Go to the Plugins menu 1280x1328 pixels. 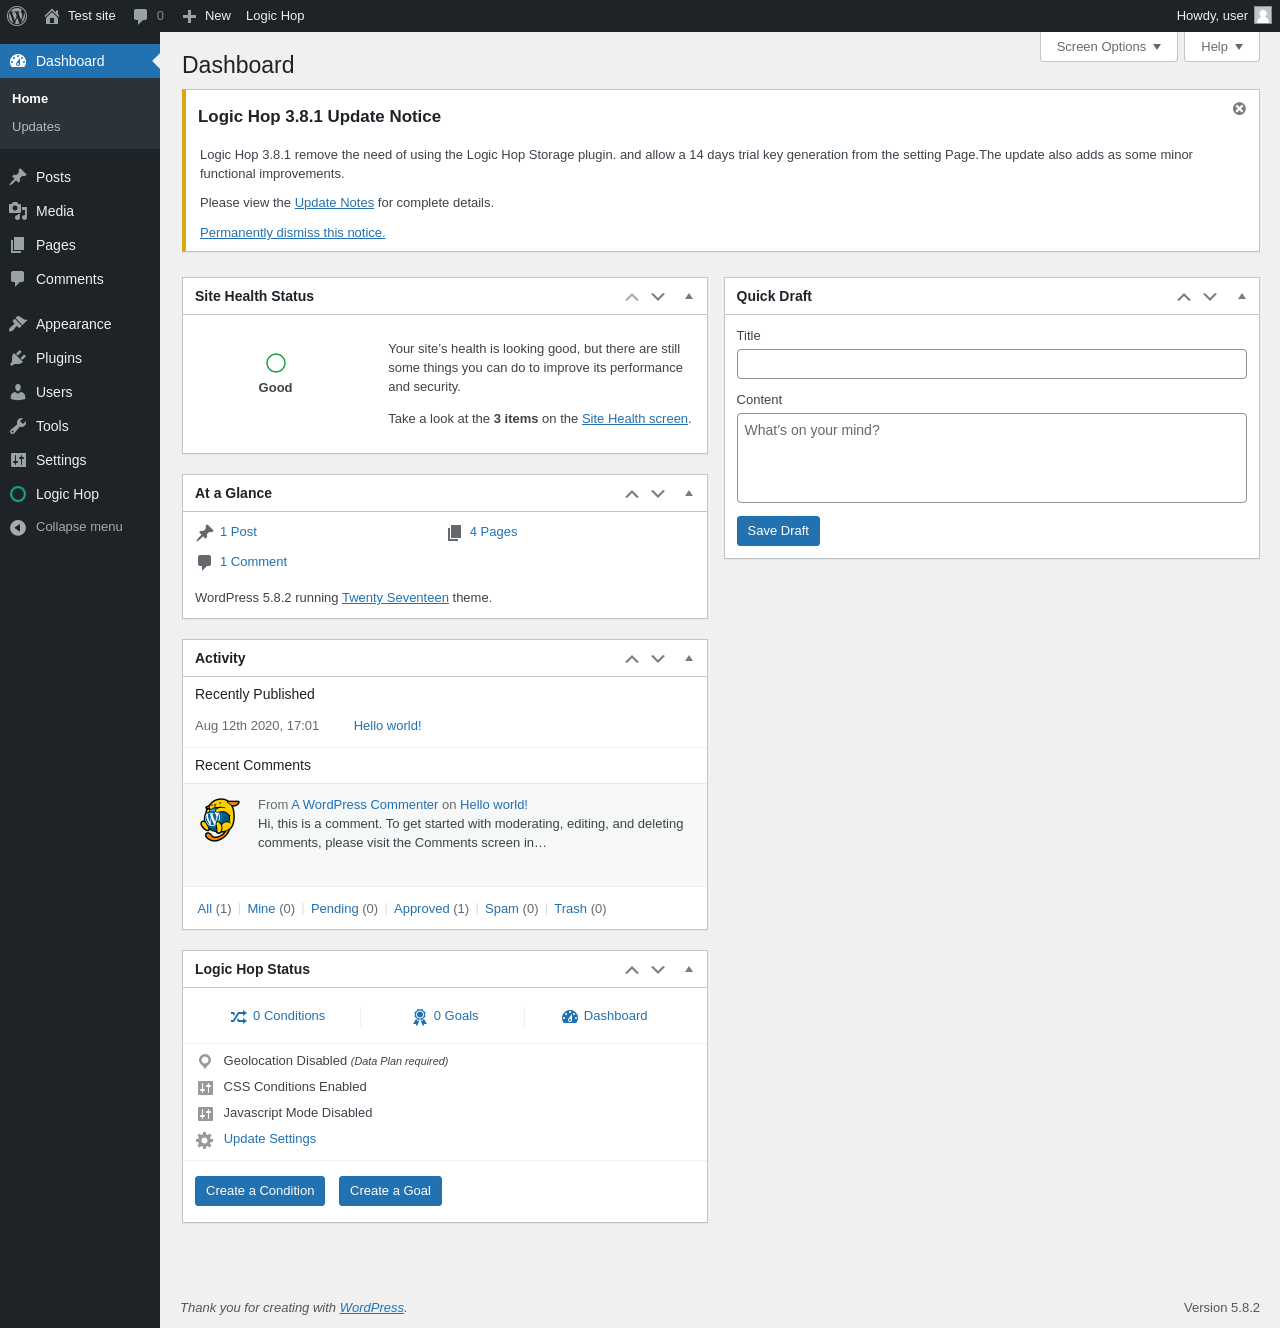point(80,358)
